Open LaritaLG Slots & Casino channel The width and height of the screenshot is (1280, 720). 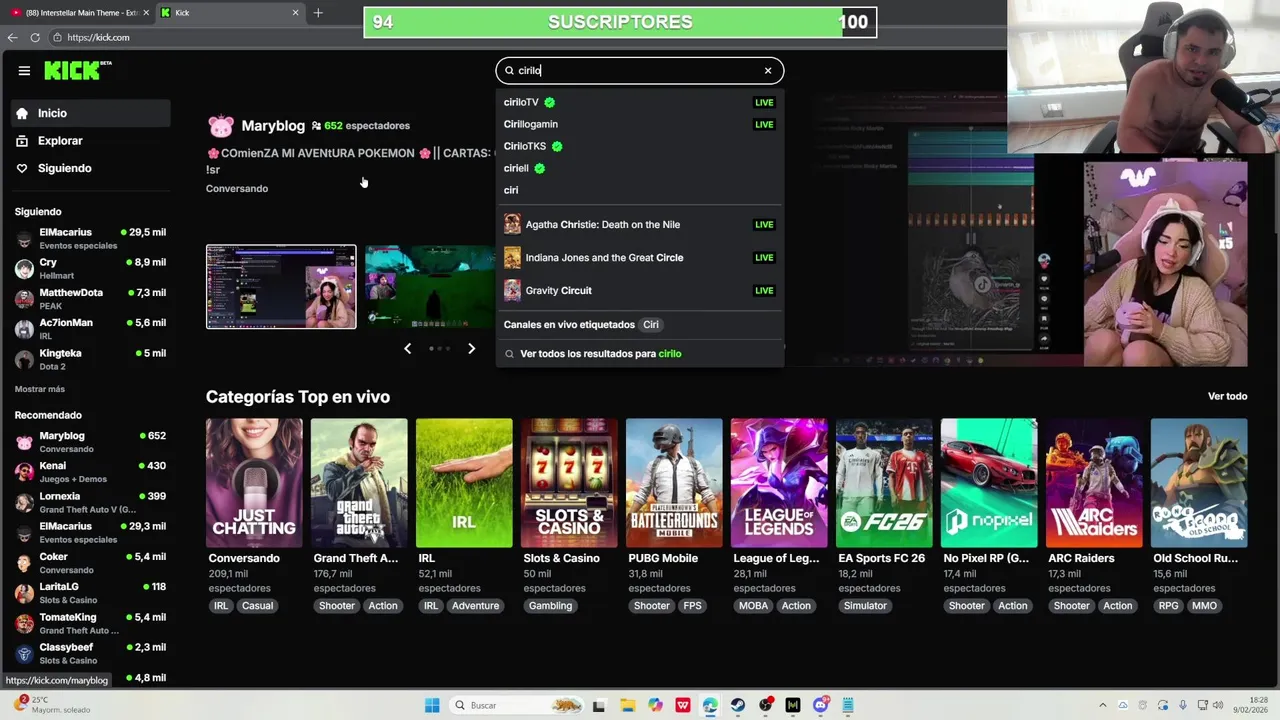[90, 593]
